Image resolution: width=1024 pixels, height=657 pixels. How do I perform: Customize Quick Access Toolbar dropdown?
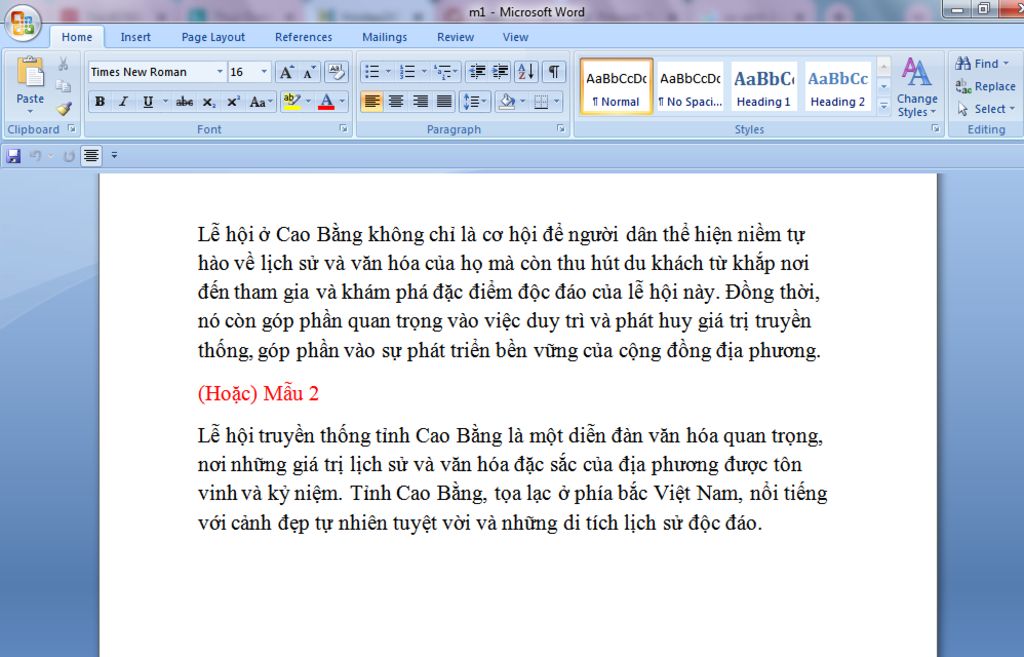point(114,155)
